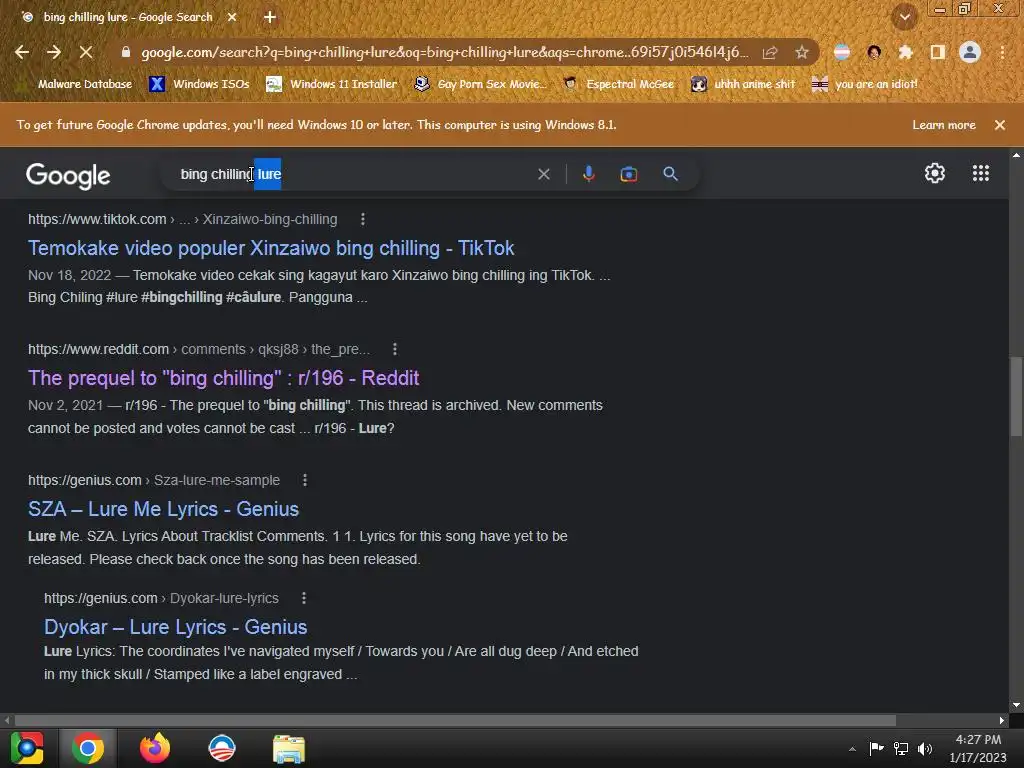The width and height of the screenshot is (1024, 768).
Task: Toggle the Chrome side panel
Action: tap(938, 52)
